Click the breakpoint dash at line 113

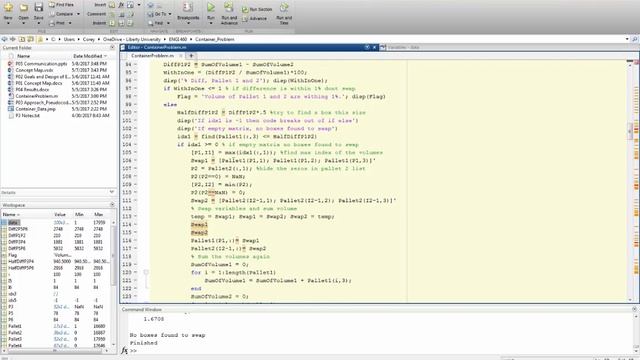click(x=136, y=216)
